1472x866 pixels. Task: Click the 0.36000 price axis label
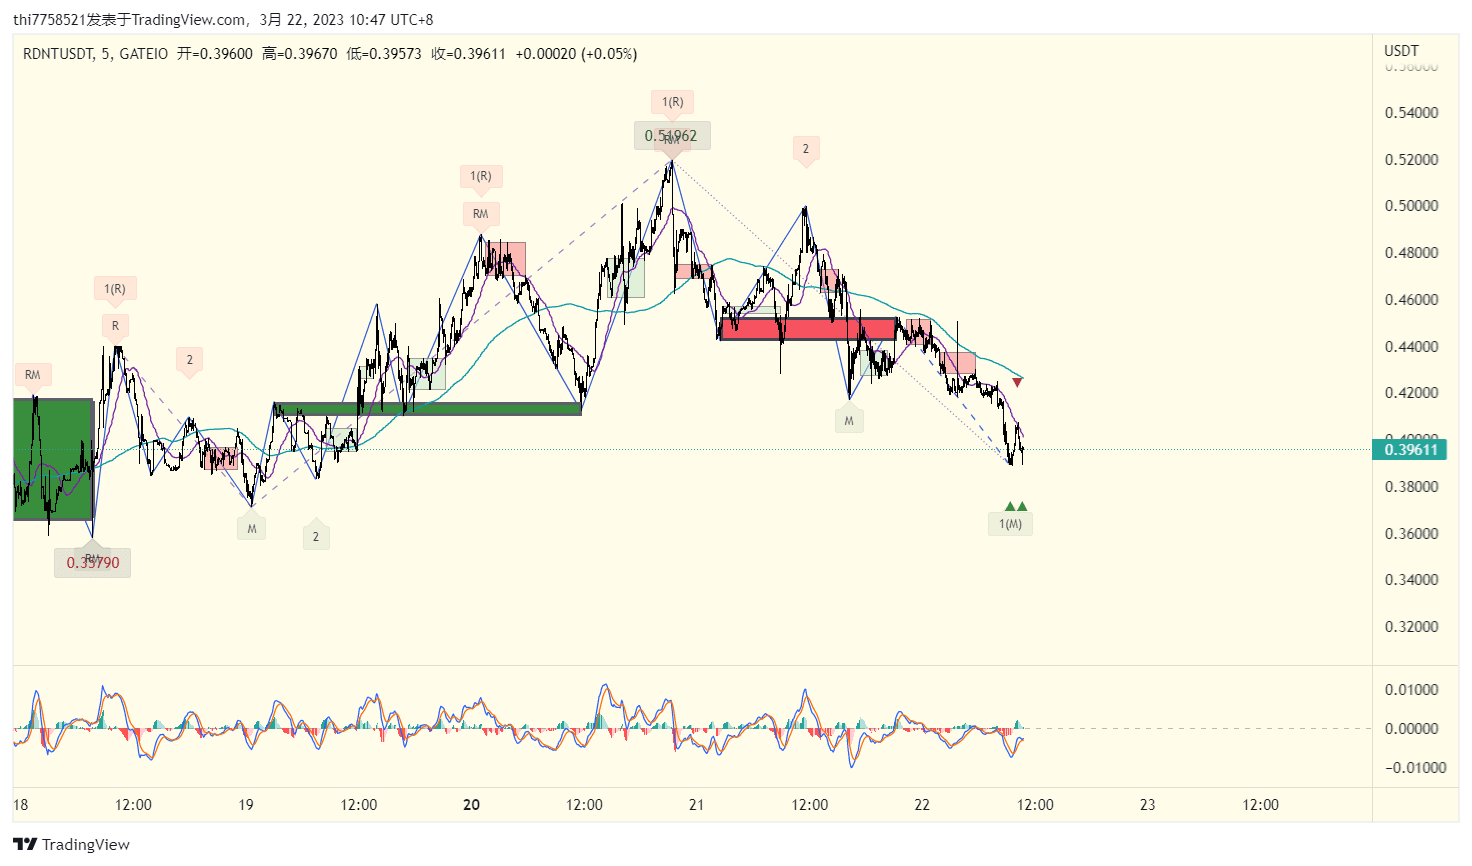[1411, 534]
